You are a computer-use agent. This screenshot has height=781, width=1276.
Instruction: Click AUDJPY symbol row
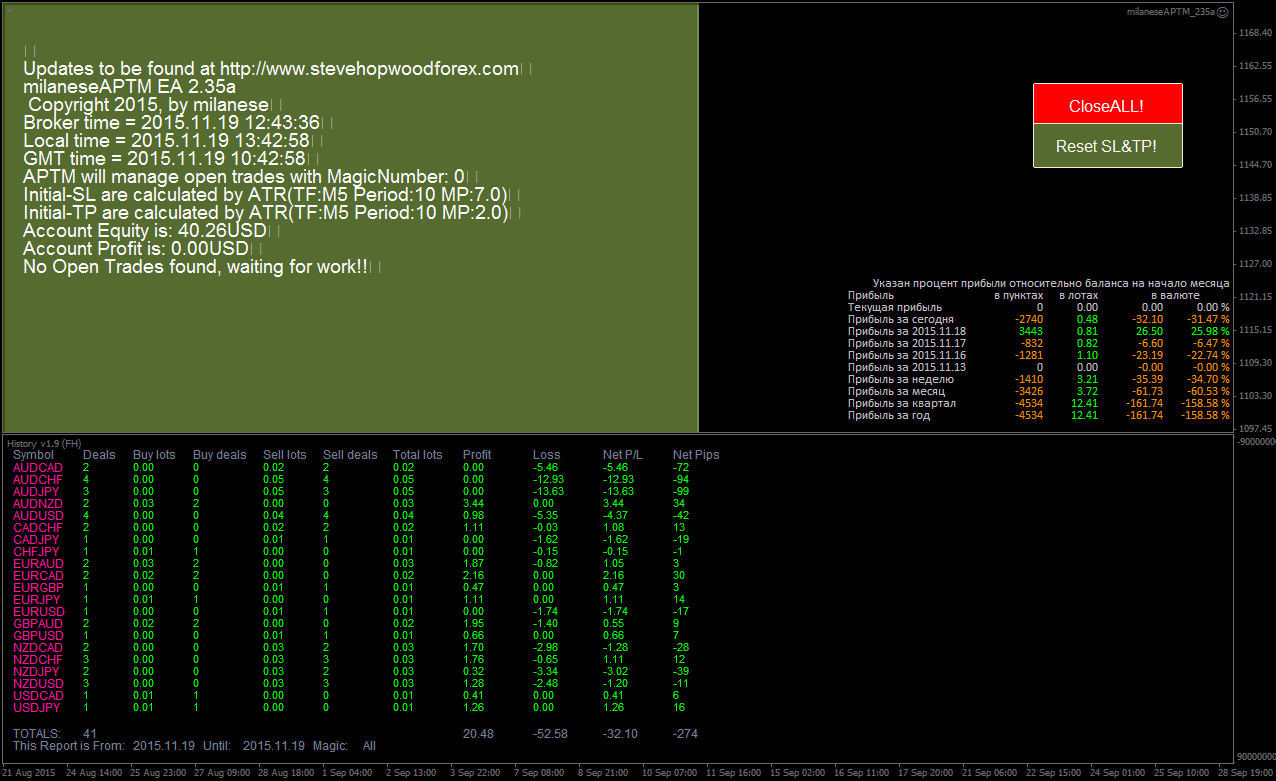pyautogui.click(x=36, y=492)
